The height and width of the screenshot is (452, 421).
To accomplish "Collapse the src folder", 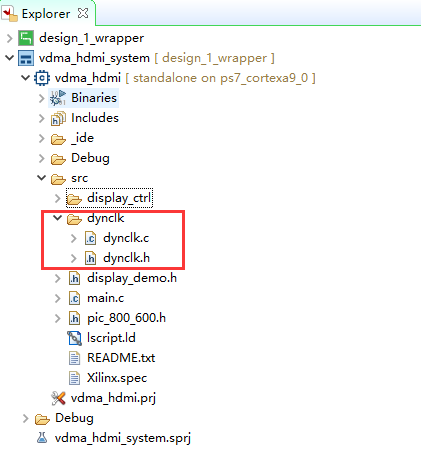I will [x=41, y=178].
